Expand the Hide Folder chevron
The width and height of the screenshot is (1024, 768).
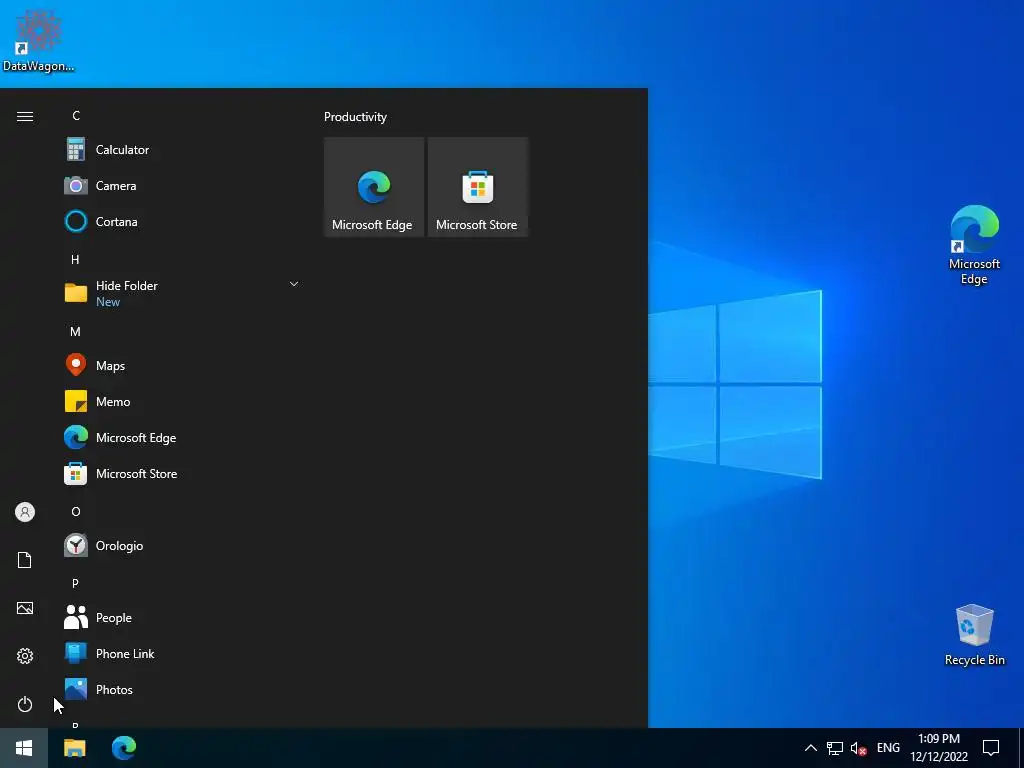click(x=294, y=284)
